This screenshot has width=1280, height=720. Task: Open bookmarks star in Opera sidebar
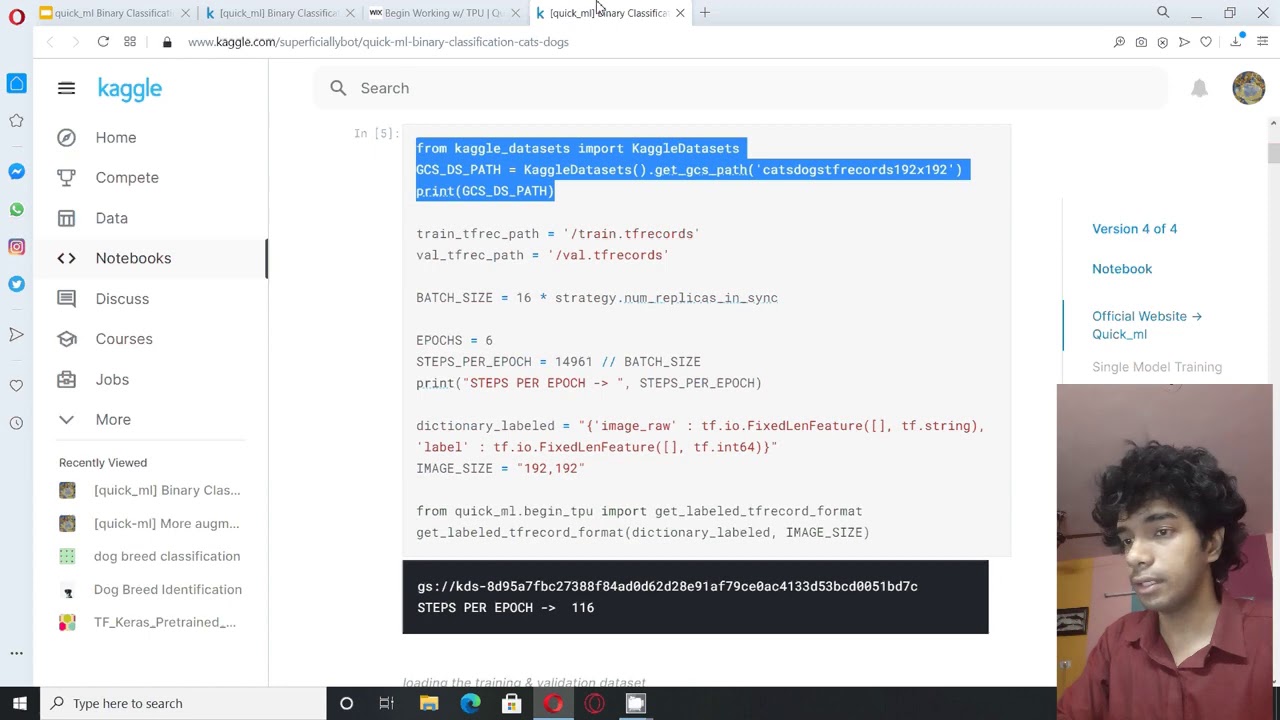(16, 121)
